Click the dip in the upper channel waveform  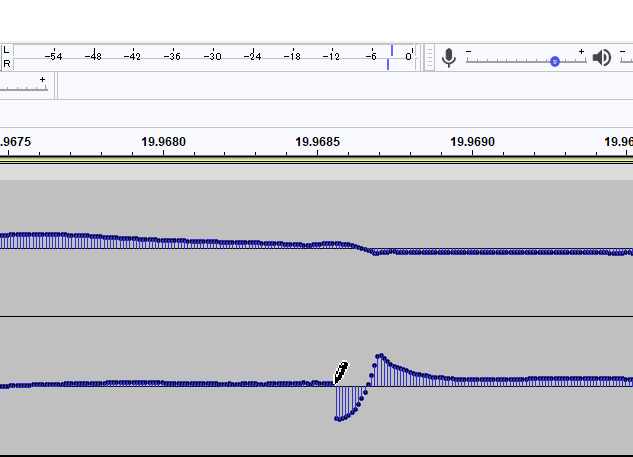376,253
